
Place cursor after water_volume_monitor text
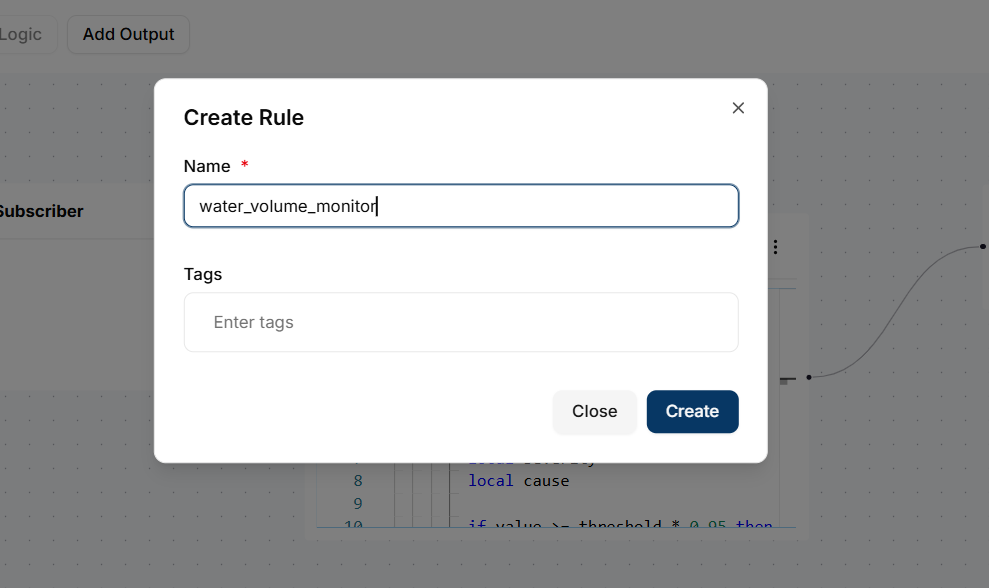click(377, 205)
